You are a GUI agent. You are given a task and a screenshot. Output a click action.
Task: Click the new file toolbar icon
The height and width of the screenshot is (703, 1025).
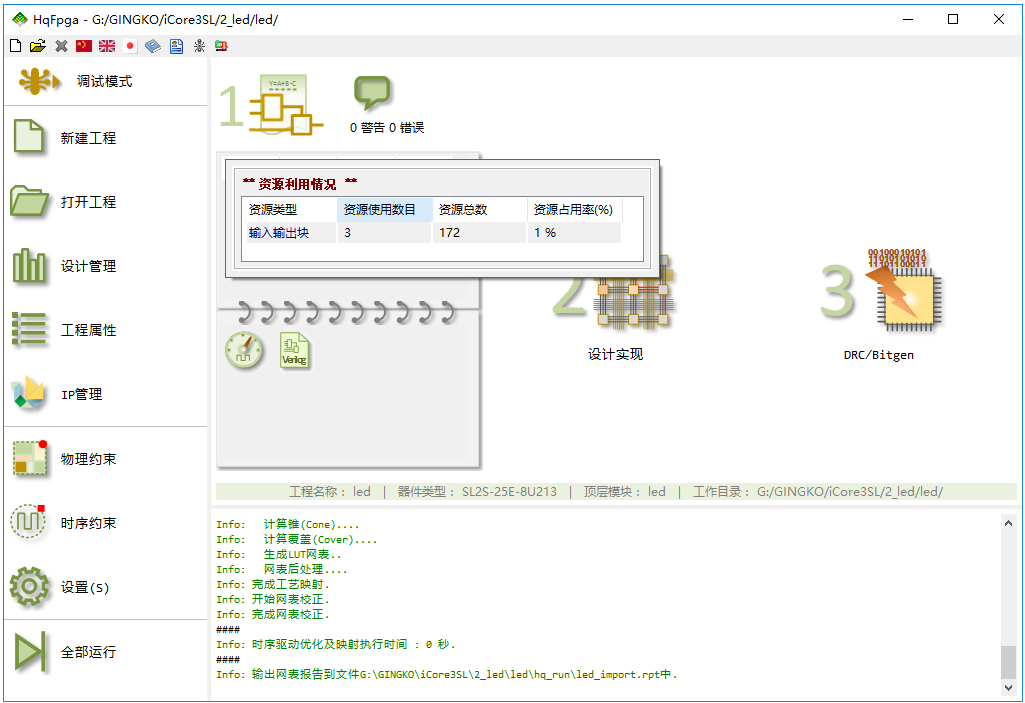[x=15, y=46]
